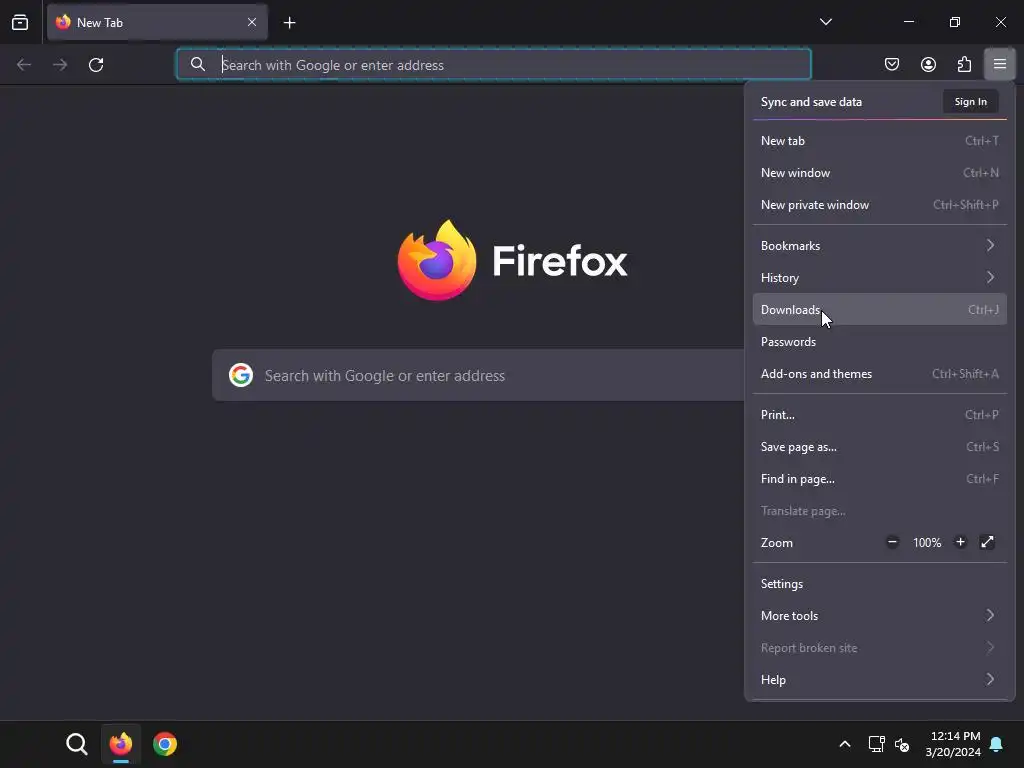Click the magnifier icon in address bar
Viewport: 1024px width, 768px height.
[x=198, y=64]
